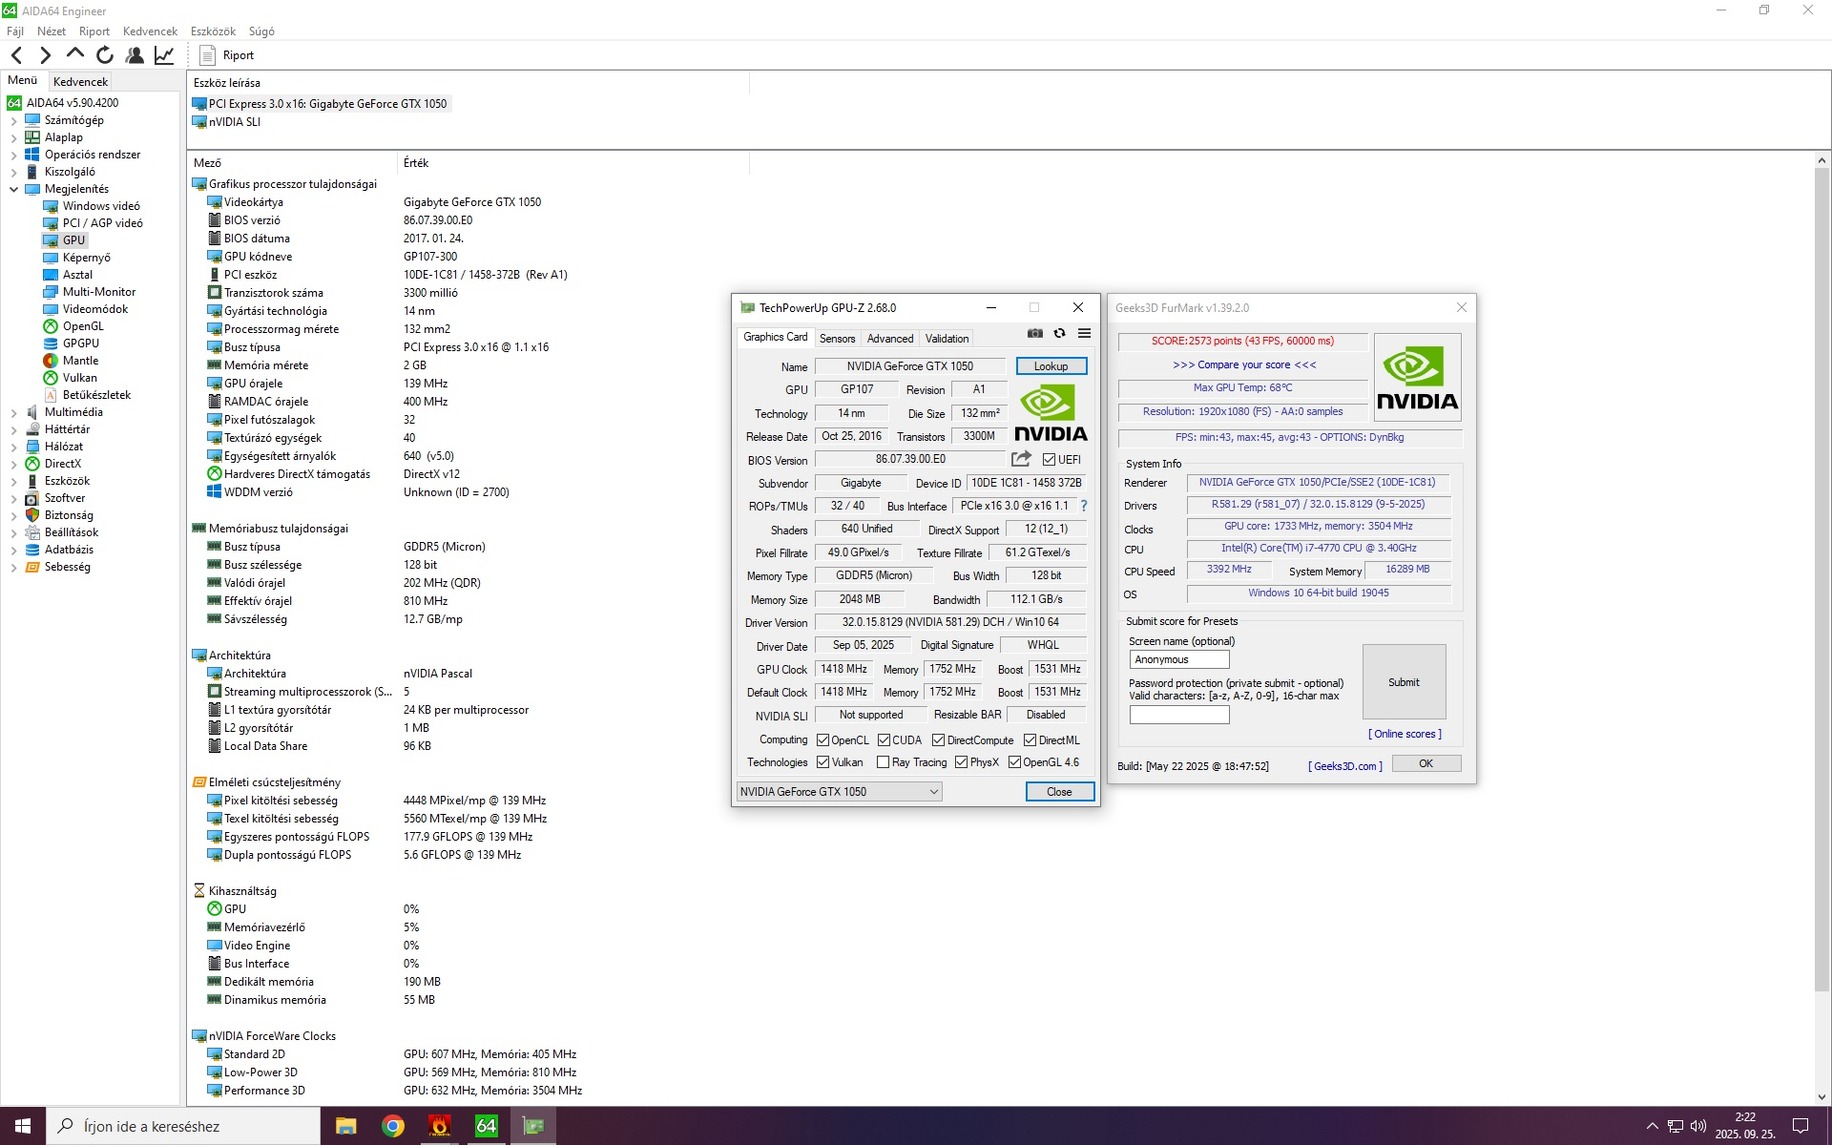Toggle the Ray Tracing checkbox
Image resolution: width=1832 pixels, height=1145 pixels.
[x=883, y=763]
